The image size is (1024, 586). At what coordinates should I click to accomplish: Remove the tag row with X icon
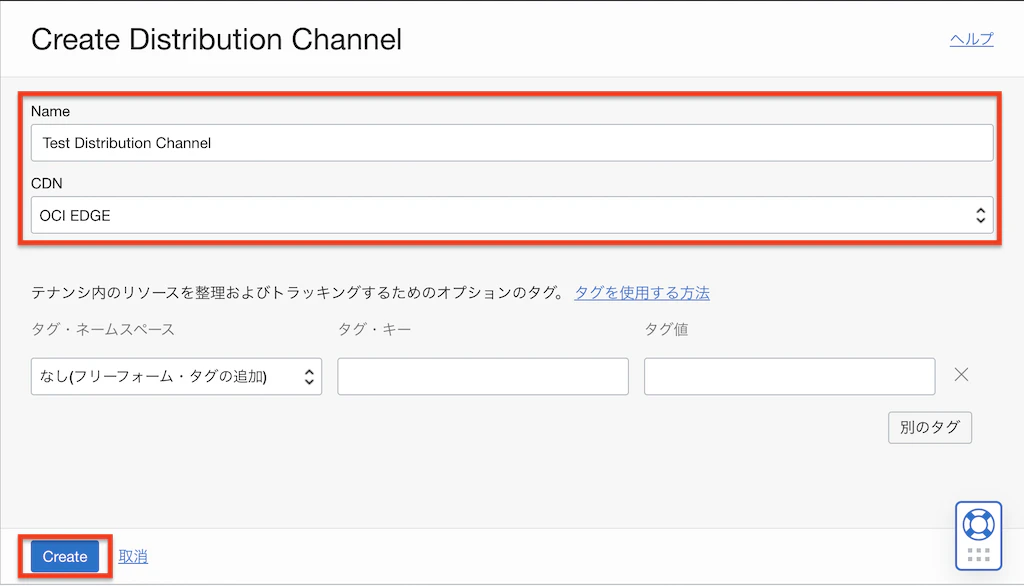(x=961, y=375)
